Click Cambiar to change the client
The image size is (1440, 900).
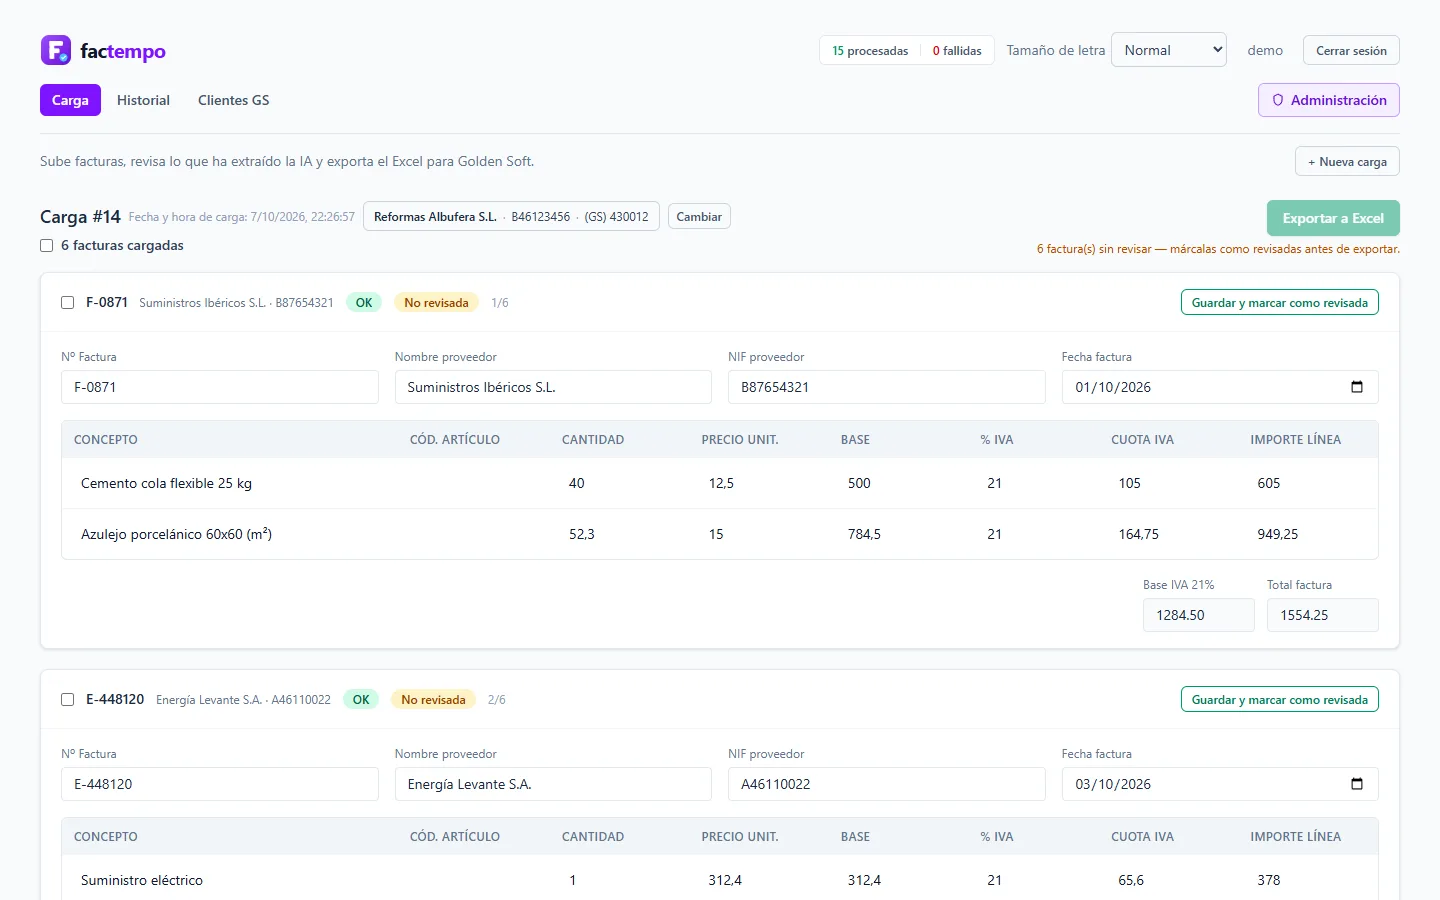(x=699, y=217)
